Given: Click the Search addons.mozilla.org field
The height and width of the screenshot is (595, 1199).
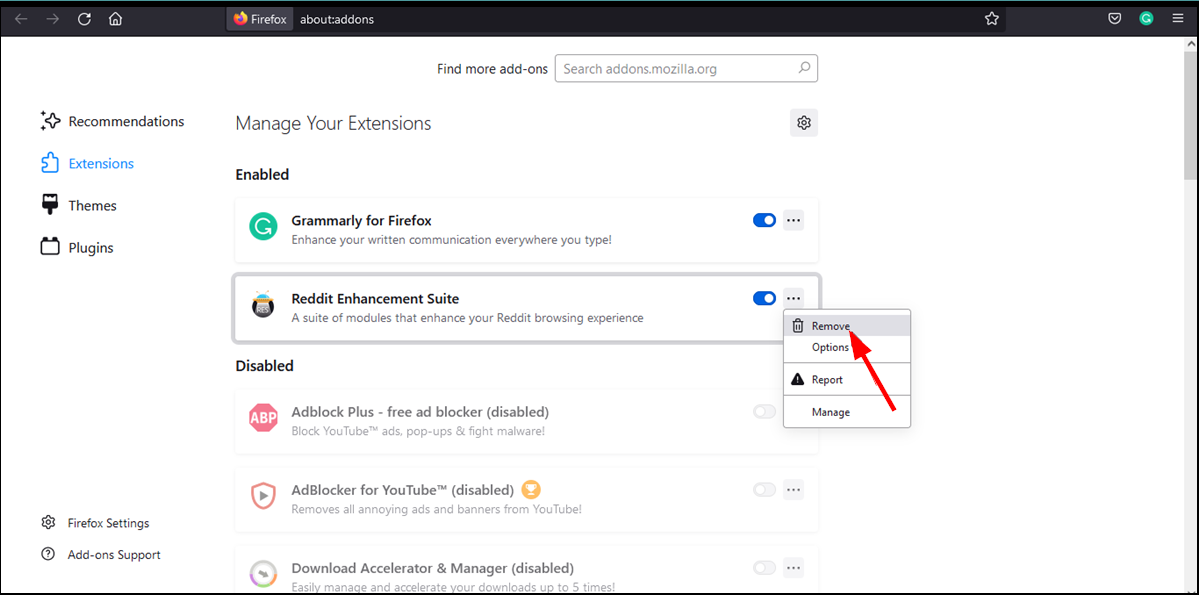Looking at the screenshot, I should (x=686, y=68).
